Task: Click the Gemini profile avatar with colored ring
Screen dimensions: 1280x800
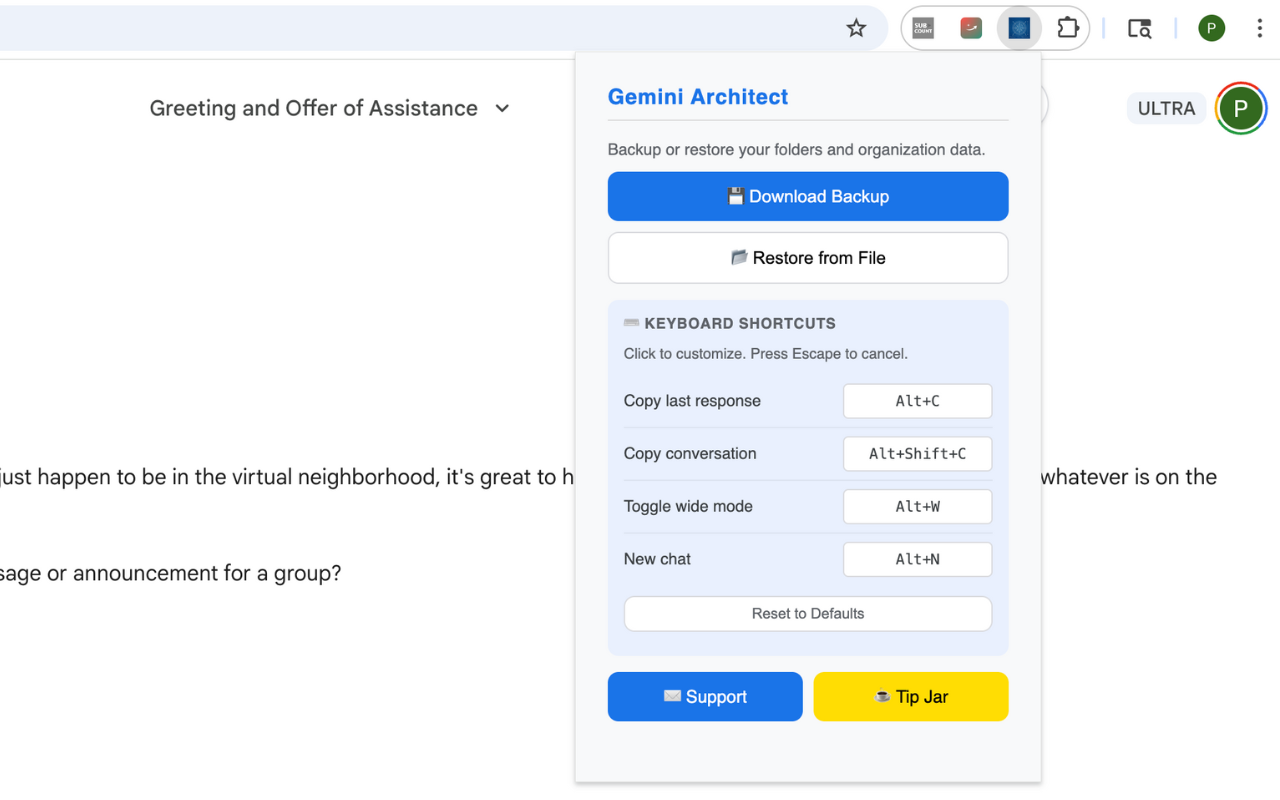Action: click(1241, 108)
